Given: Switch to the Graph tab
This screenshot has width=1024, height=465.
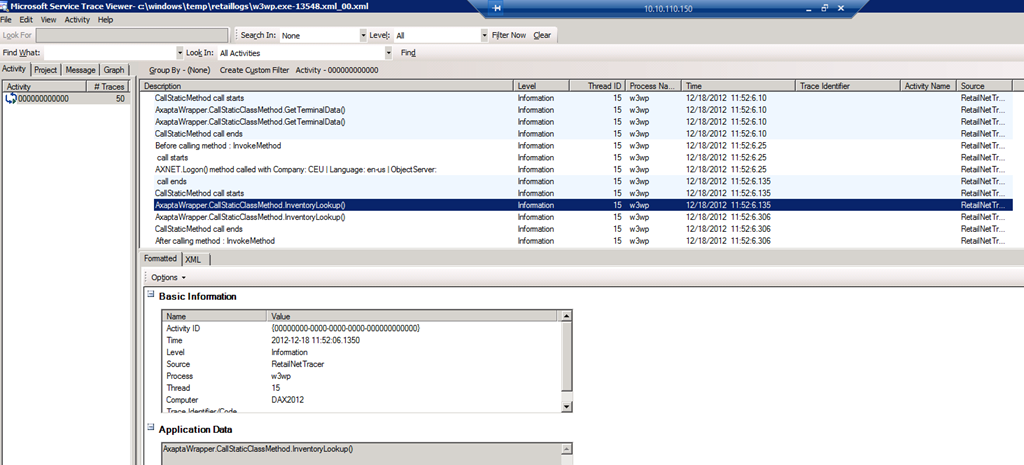Looking at the screenshot, I should [x=114, y=70].
